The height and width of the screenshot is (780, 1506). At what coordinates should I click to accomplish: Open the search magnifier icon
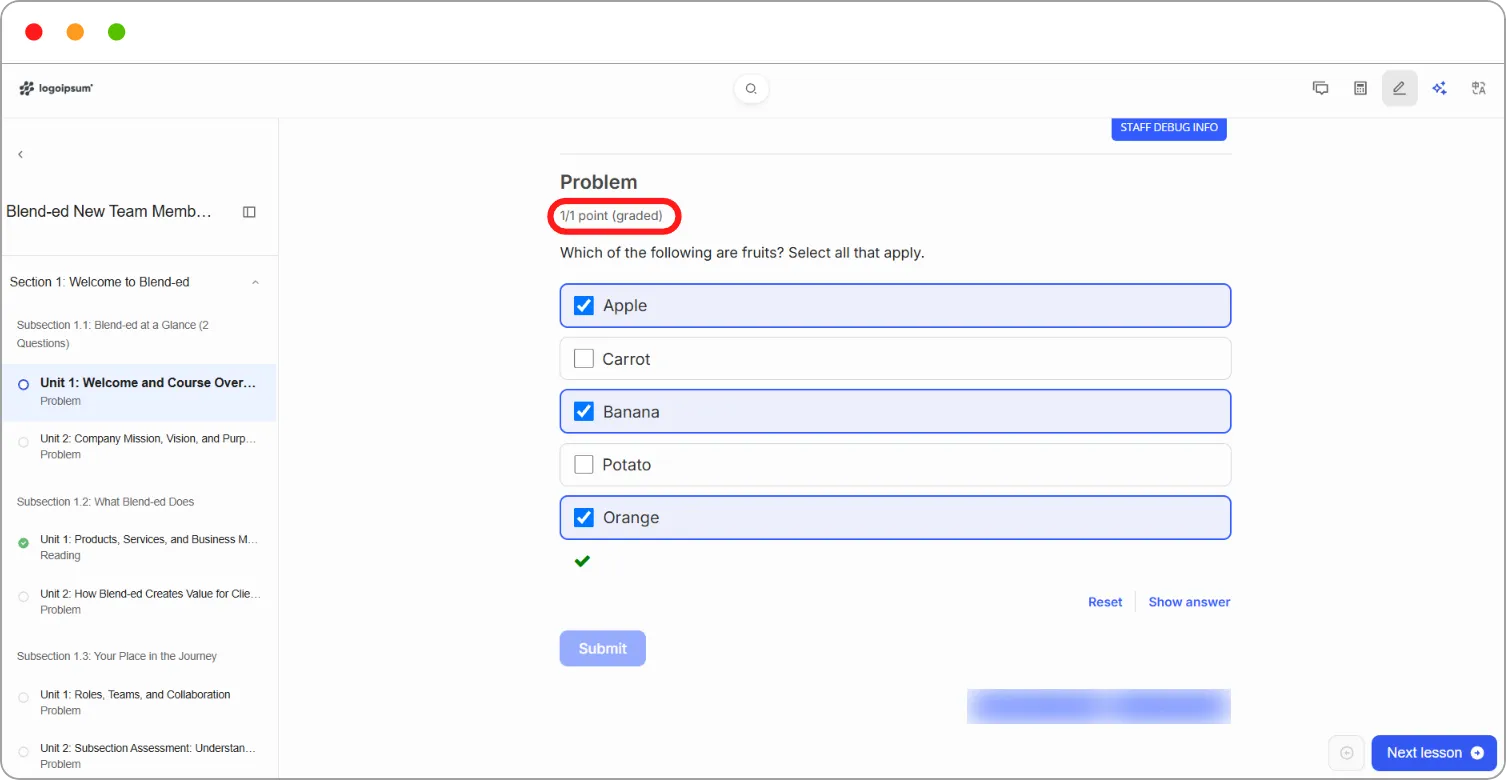pos(751,89)
